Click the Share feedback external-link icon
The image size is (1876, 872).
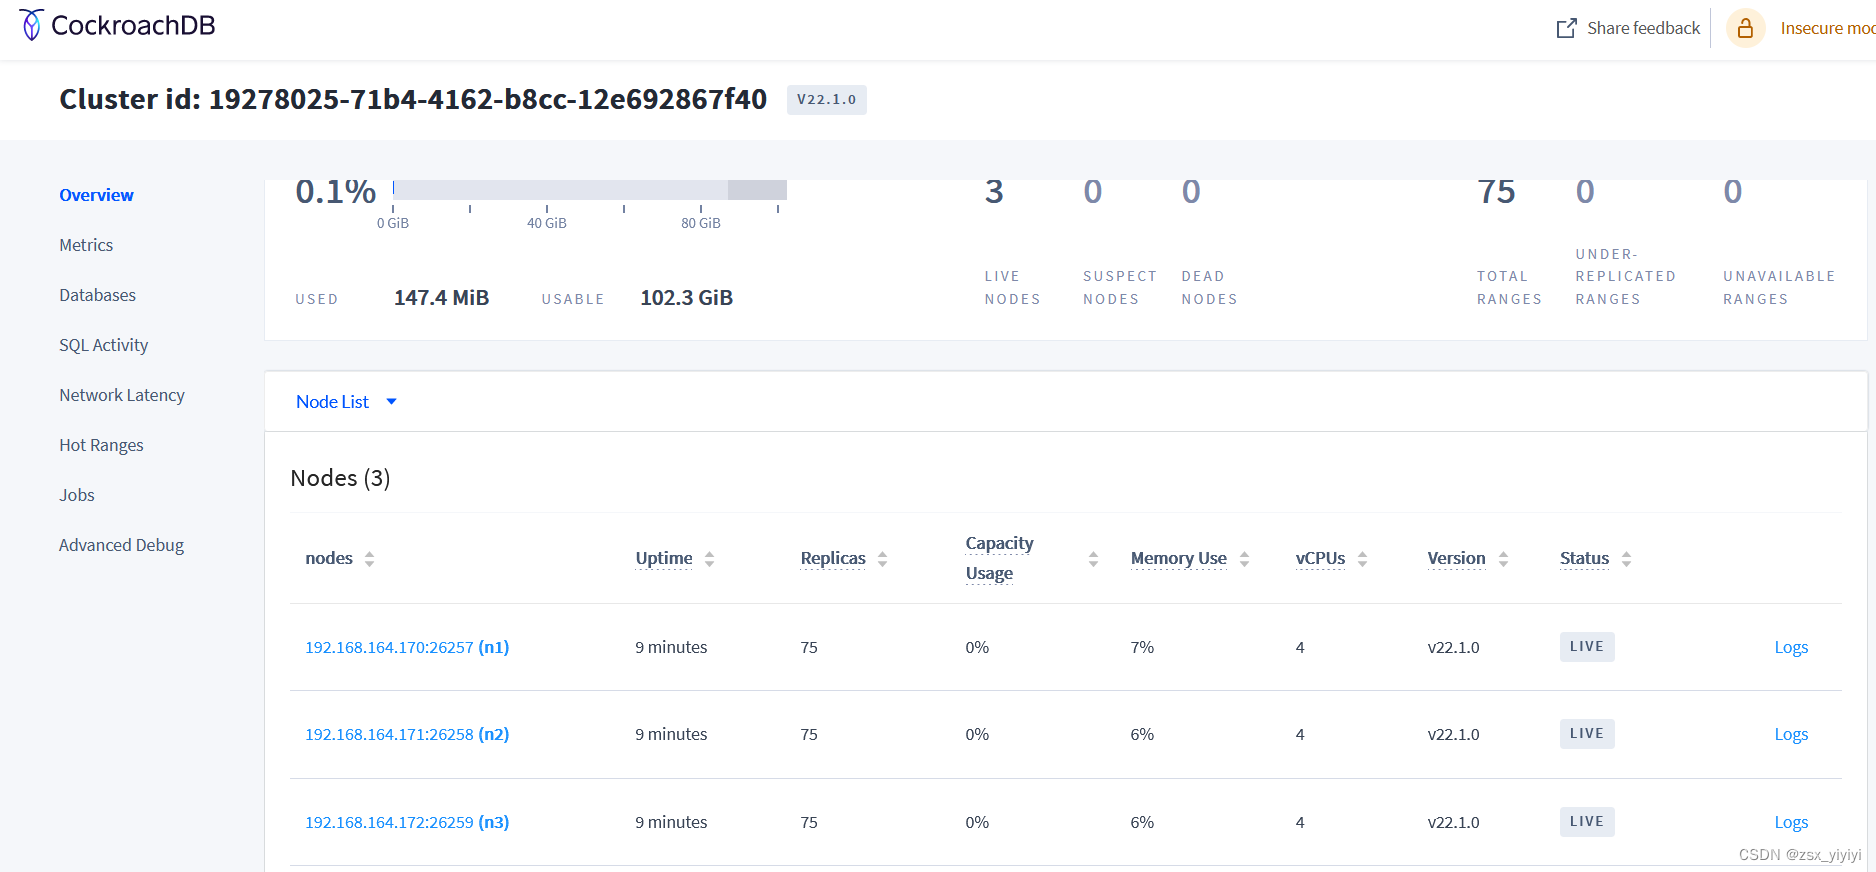tap(1566, 28)
